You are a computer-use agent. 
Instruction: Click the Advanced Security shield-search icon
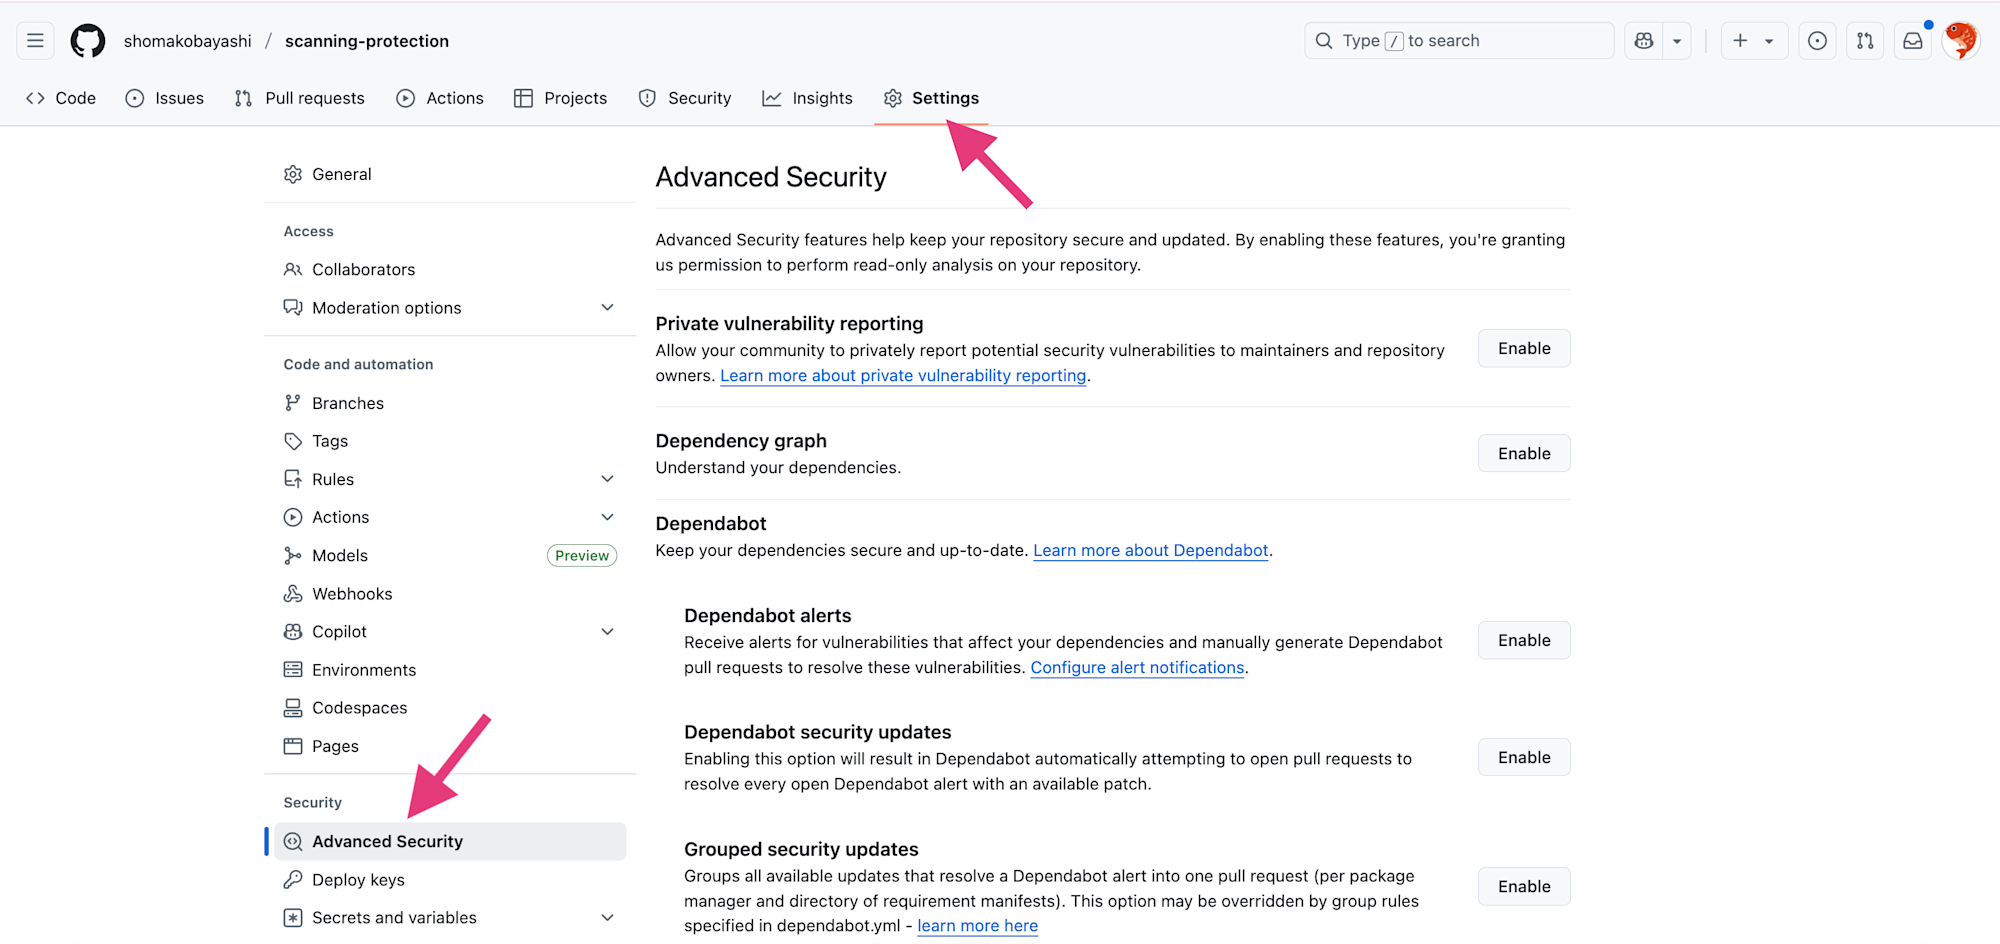[x=293, y=842]
